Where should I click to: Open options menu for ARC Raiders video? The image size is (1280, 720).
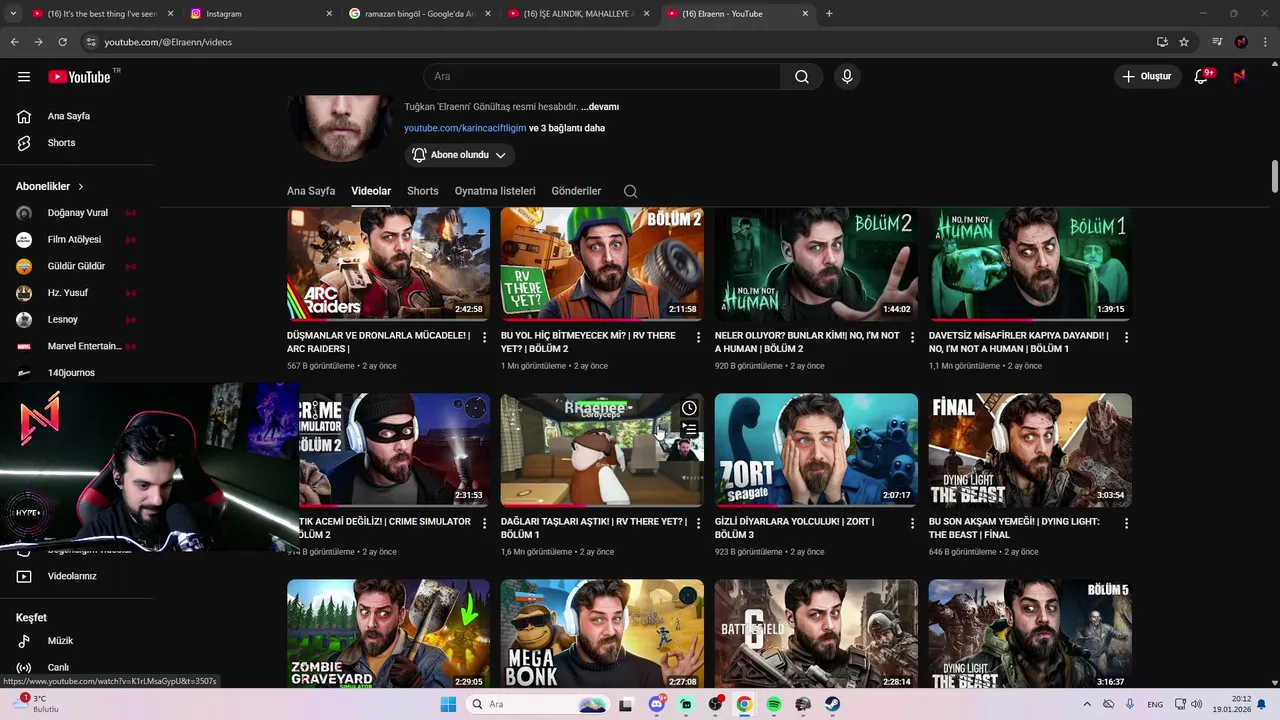(x=484, y=337)
